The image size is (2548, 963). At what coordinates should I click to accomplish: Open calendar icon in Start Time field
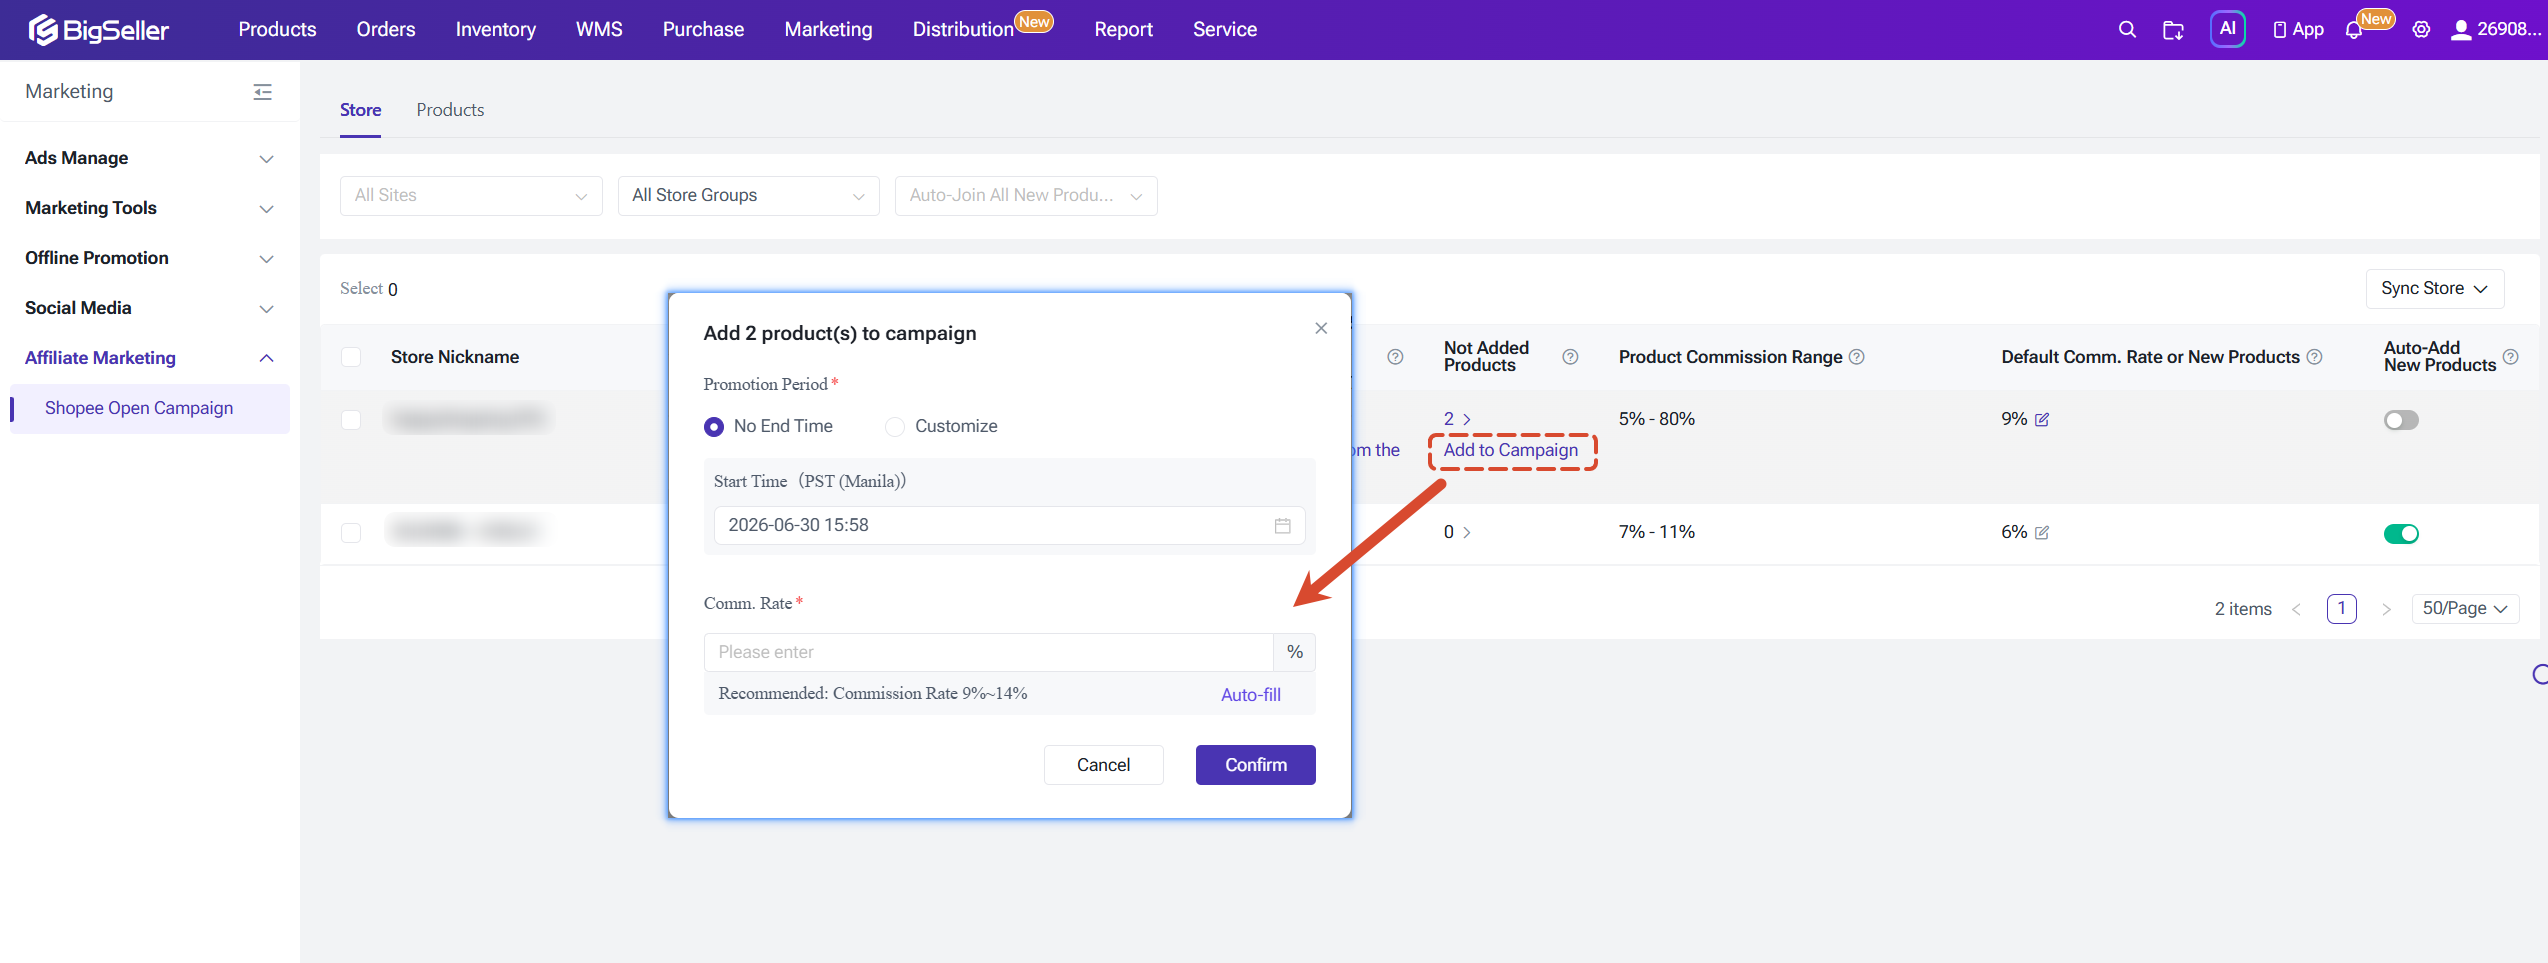click(x=1282, y=526)
